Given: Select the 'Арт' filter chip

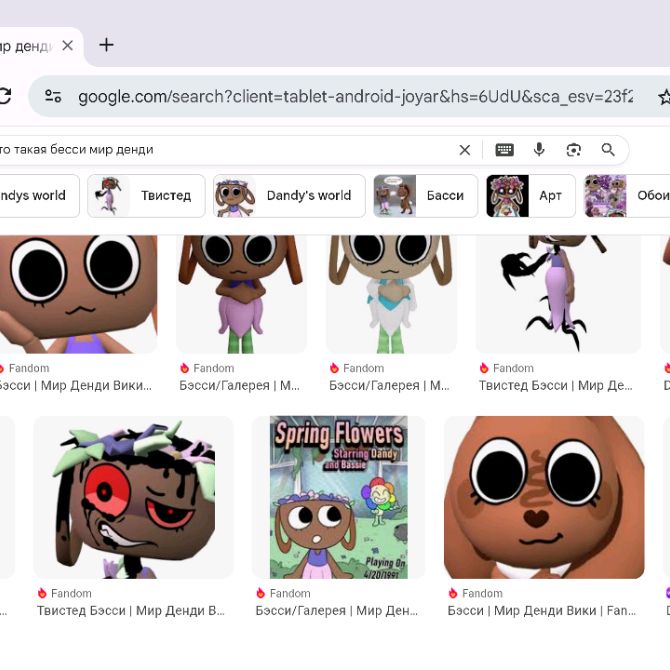Looking at the screenshot, I should 531,196.
